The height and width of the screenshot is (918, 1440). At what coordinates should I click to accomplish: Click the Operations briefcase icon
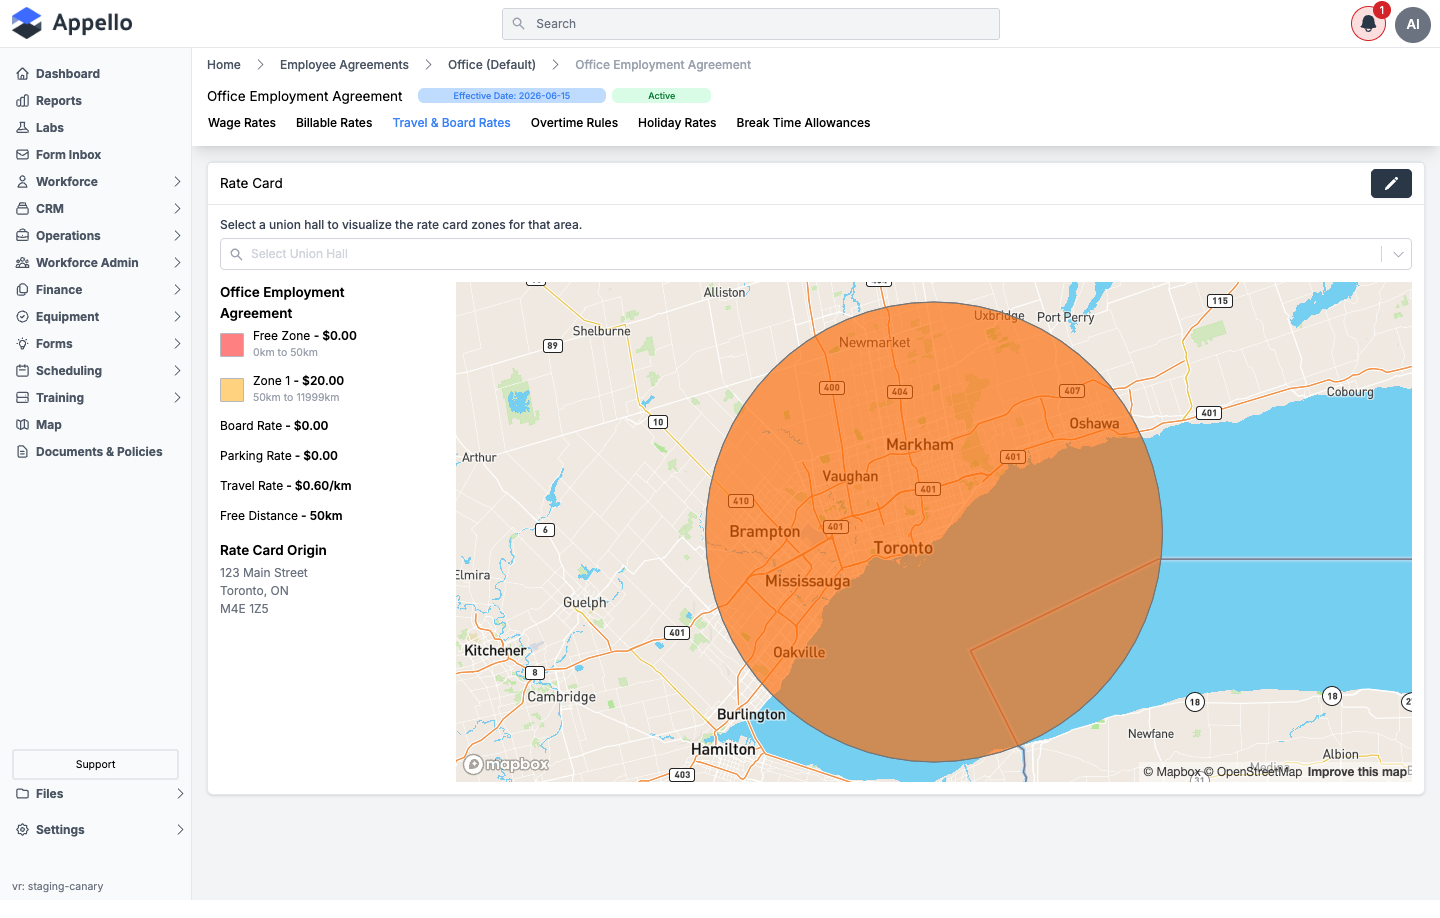22,236
